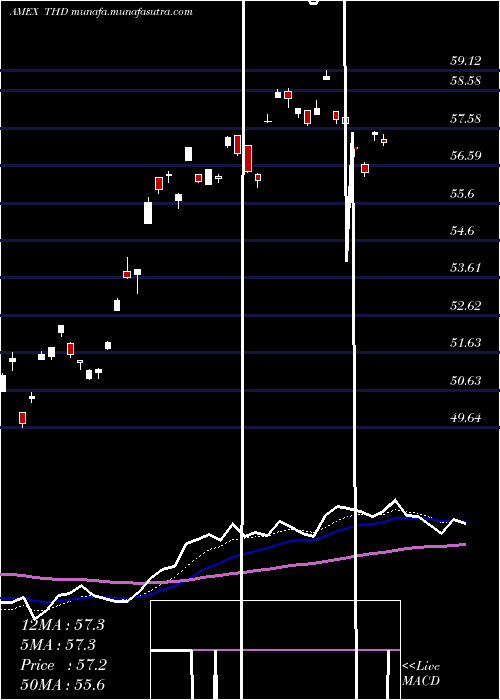Click the 55.6 price axis label

[x=462, y=194]
